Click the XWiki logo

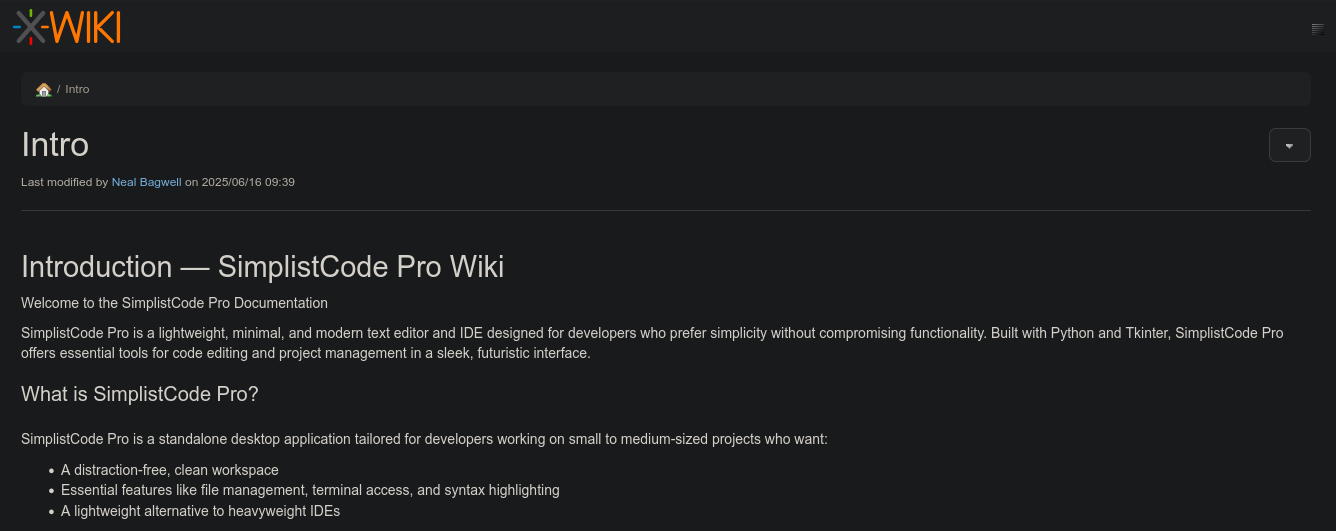pos(67,26)
